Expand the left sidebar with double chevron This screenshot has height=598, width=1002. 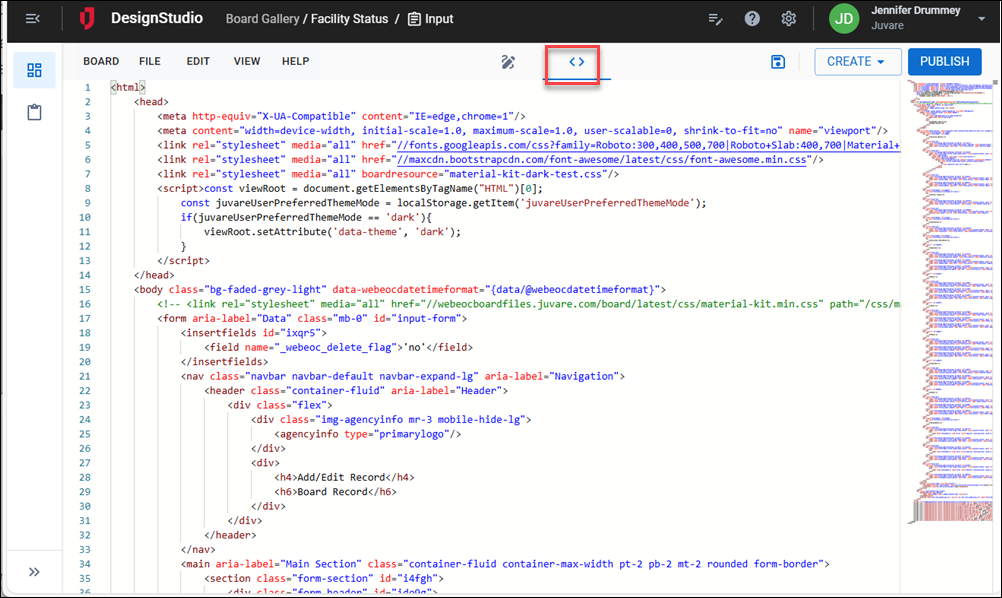34,572
